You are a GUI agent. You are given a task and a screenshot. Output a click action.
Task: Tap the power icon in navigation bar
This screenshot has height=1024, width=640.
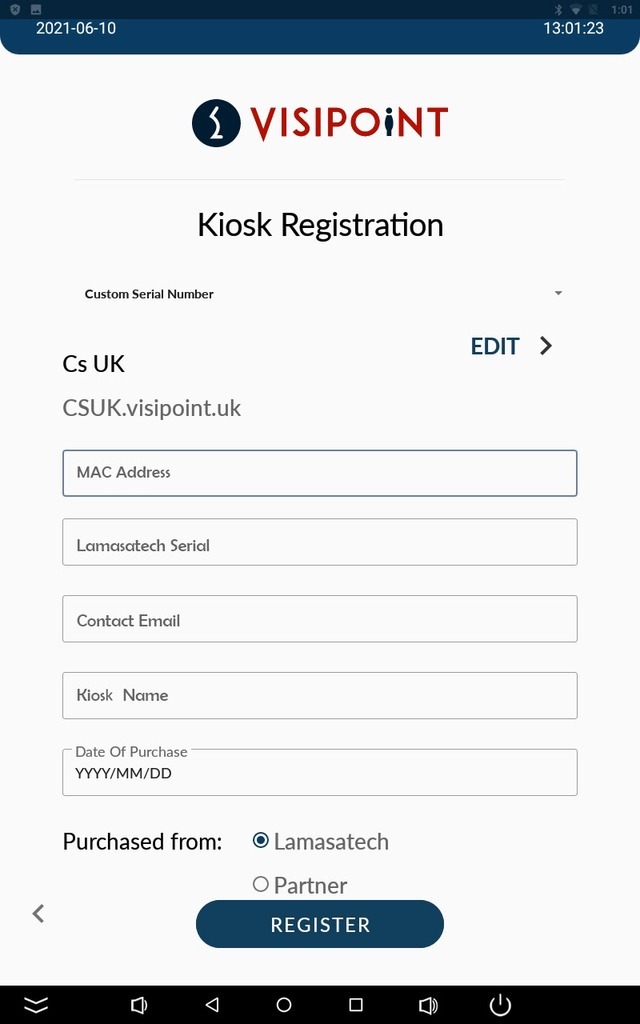tap(500, 1004)
